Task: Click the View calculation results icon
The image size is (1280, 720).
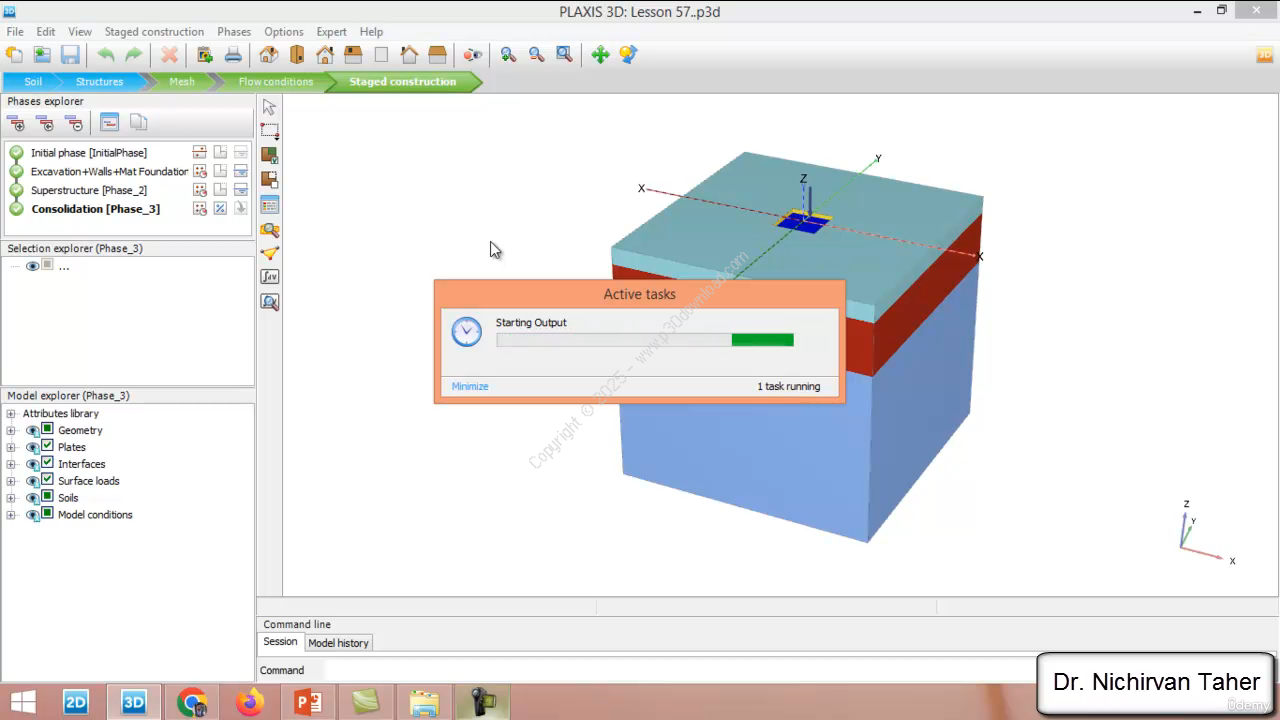Action: click(x=269, y=301)
